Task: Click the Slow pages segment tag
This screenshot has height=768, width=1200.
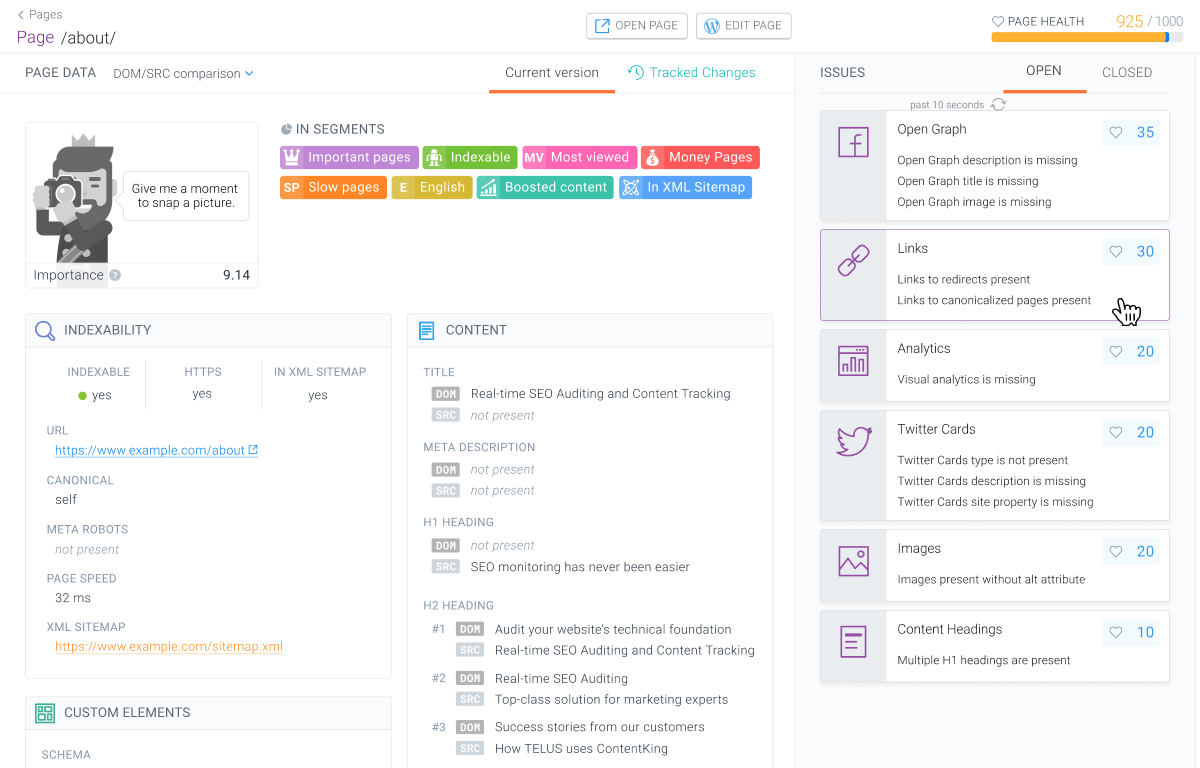Action: click(333, 187)
